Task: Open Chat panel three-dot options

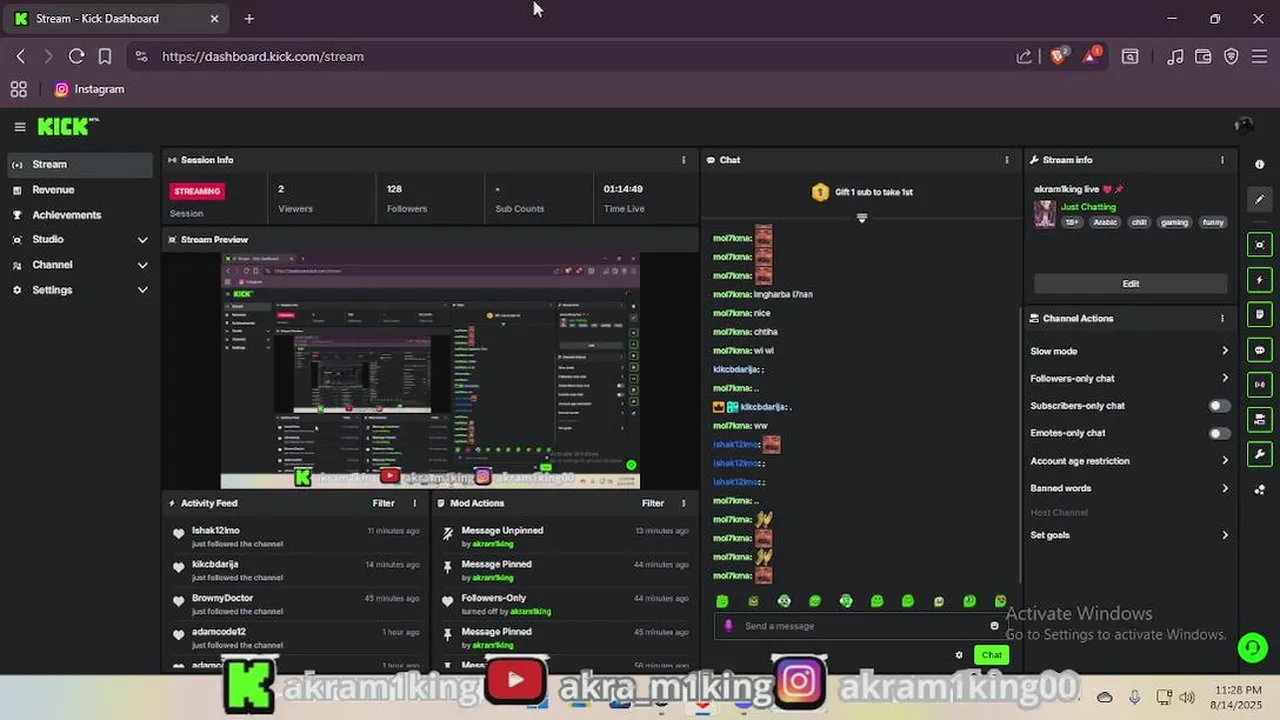Action: tap(1007, 160)
